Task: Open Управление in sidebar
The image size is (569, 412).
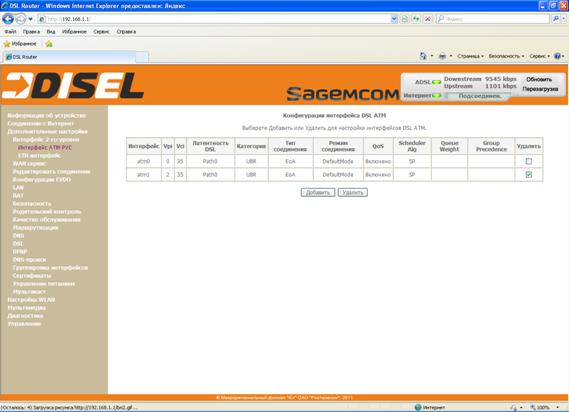Action: [24, 324]
